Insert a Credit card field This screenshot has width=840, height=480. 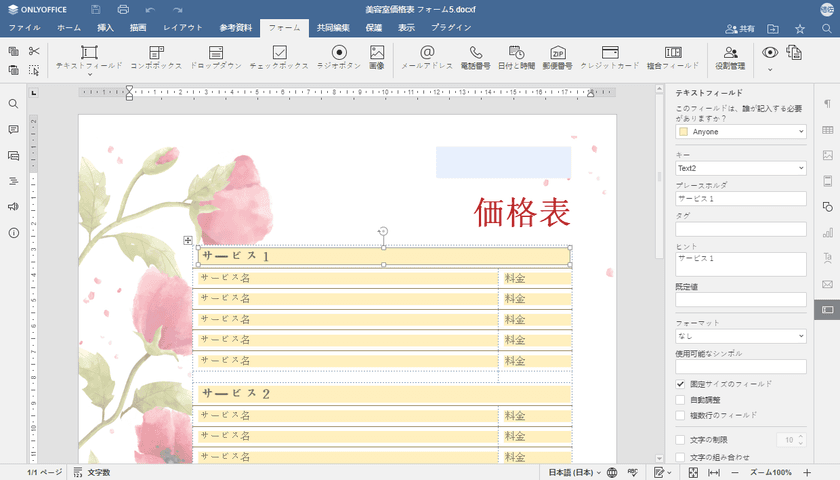click(x=610, y=57)
